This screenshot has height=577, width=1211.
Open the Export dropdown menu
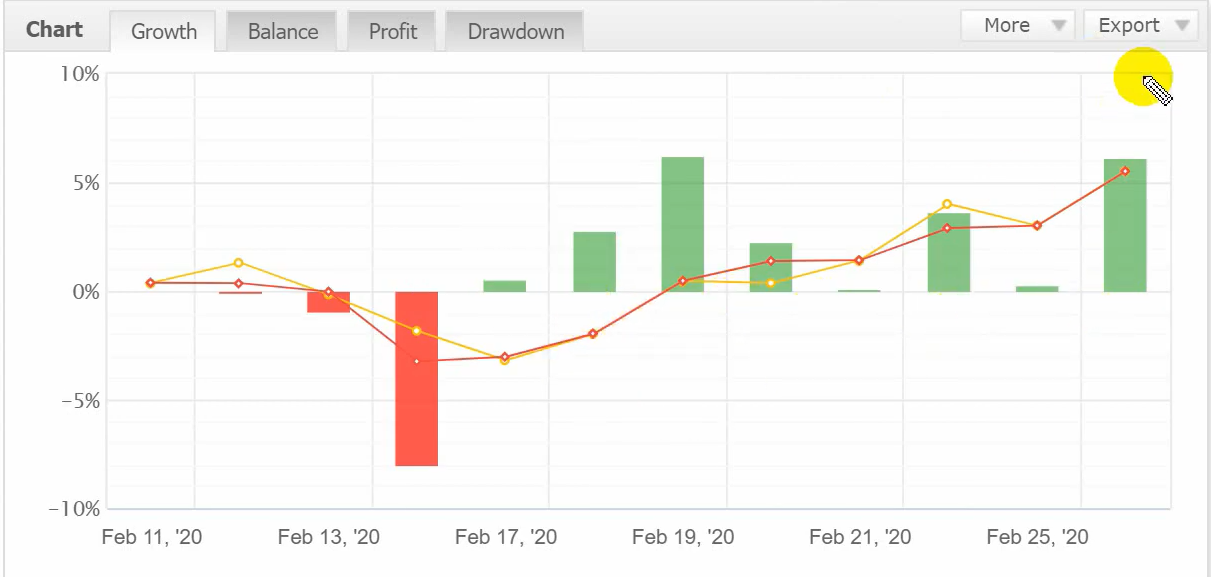[x=1140, y=26]
